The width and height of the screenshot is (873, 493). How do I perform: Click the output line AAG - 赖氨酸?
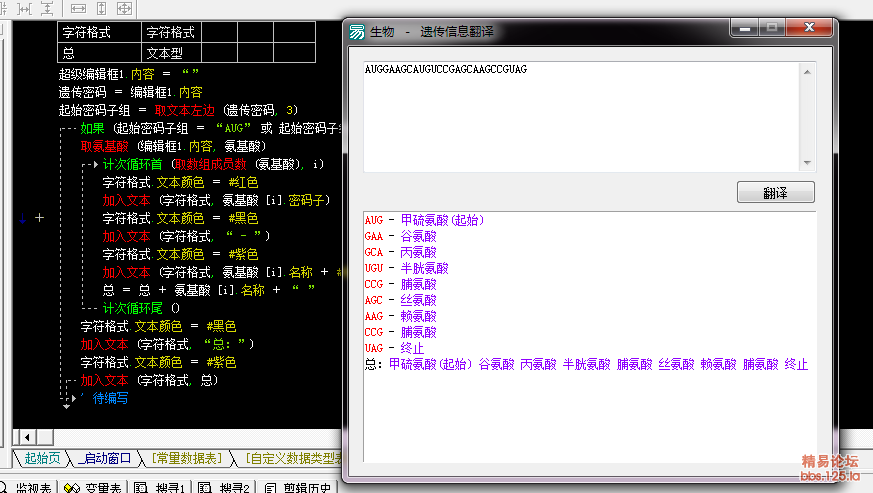[401, 316]
